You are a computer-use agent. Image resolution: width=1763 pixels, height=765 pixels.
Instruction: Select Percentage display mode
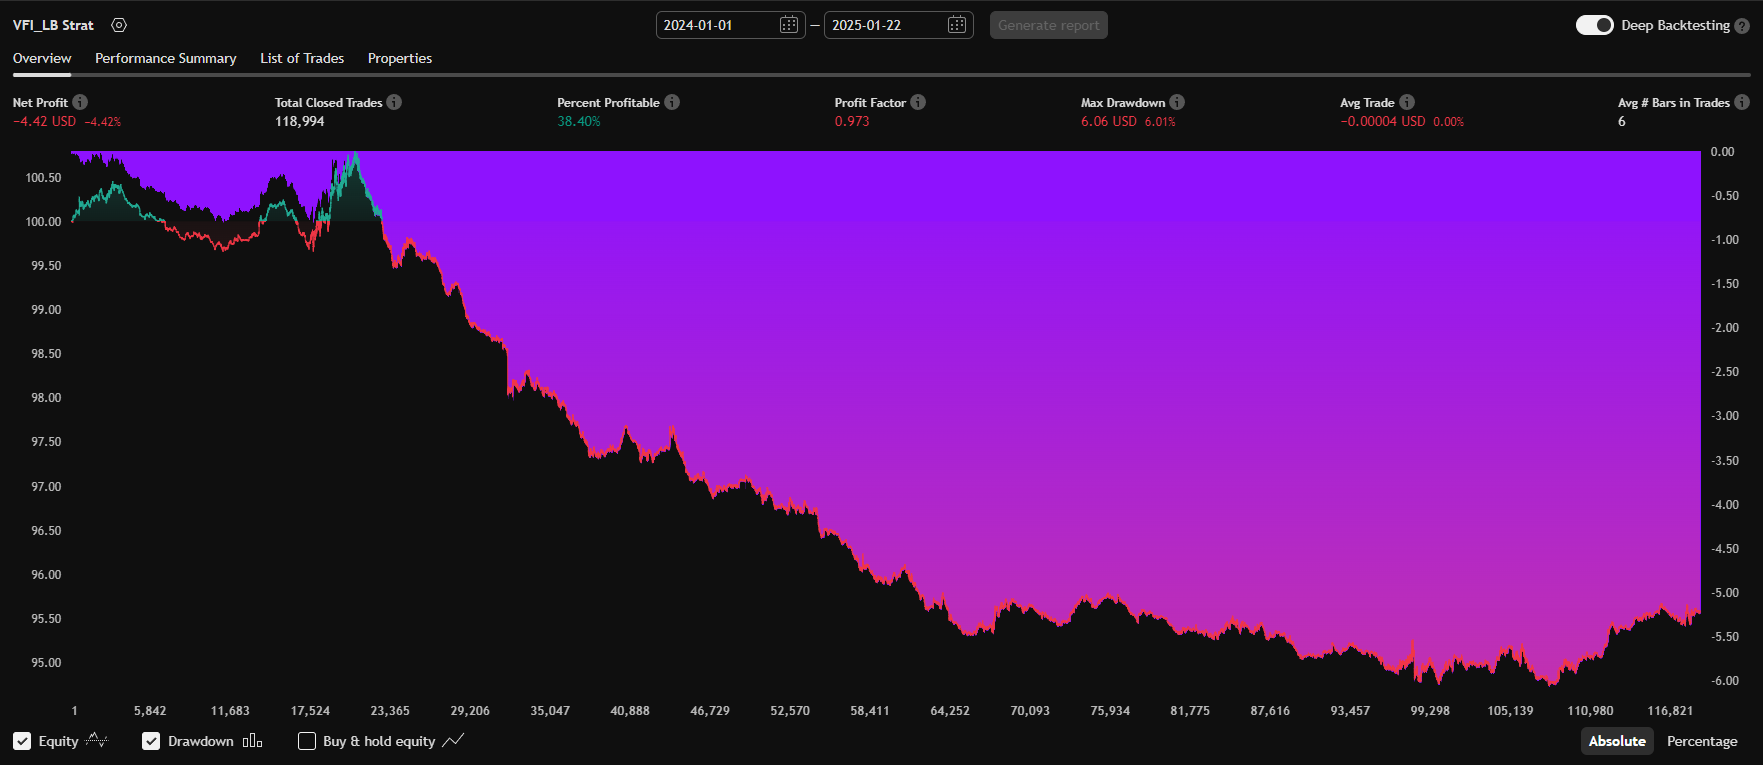1702,741
